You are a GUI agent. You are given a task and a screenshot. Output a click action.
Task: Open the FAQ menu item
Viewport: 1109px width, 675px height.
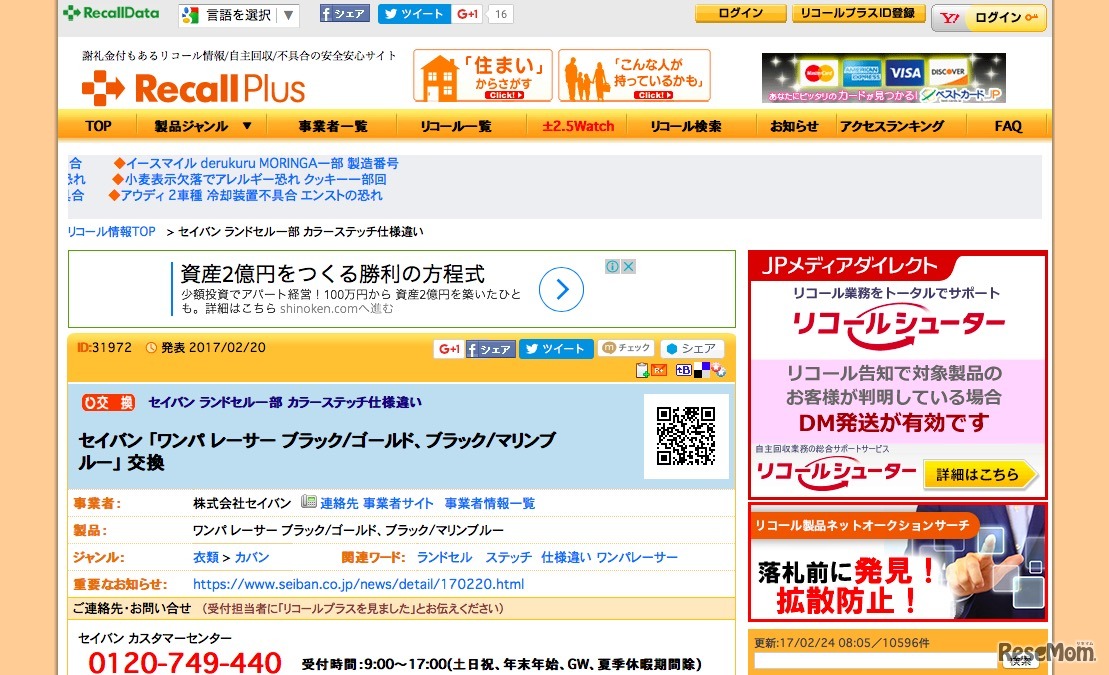(1008, 125)
